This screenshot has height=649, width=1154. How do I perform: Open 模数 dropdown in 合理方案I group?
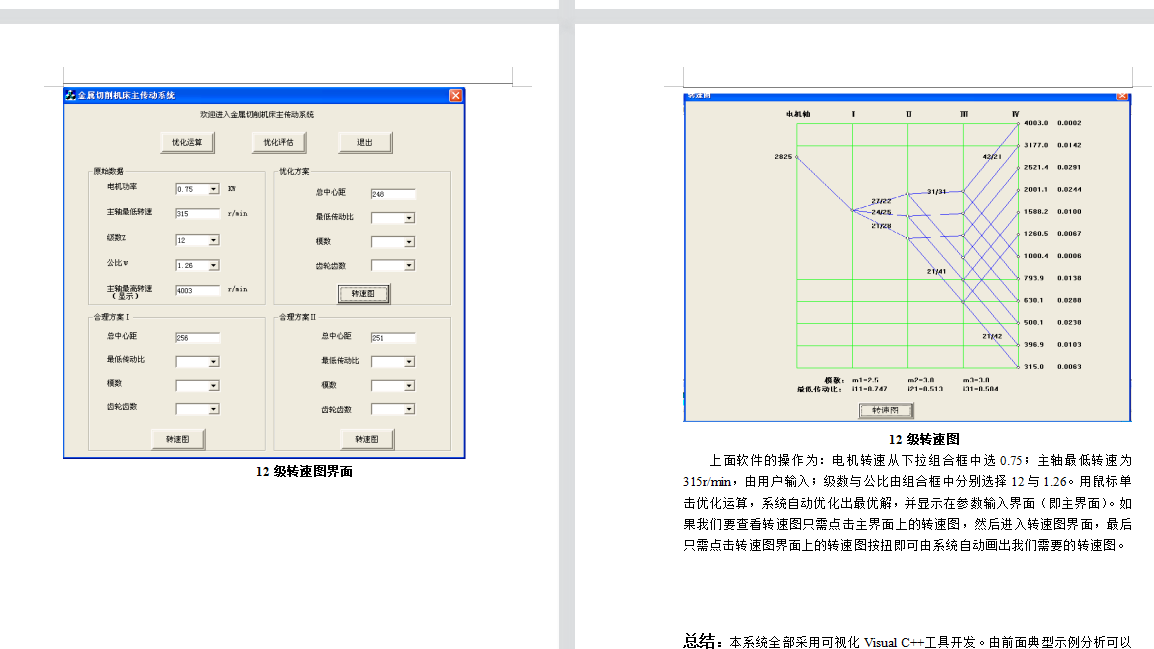tap(213, 385)
